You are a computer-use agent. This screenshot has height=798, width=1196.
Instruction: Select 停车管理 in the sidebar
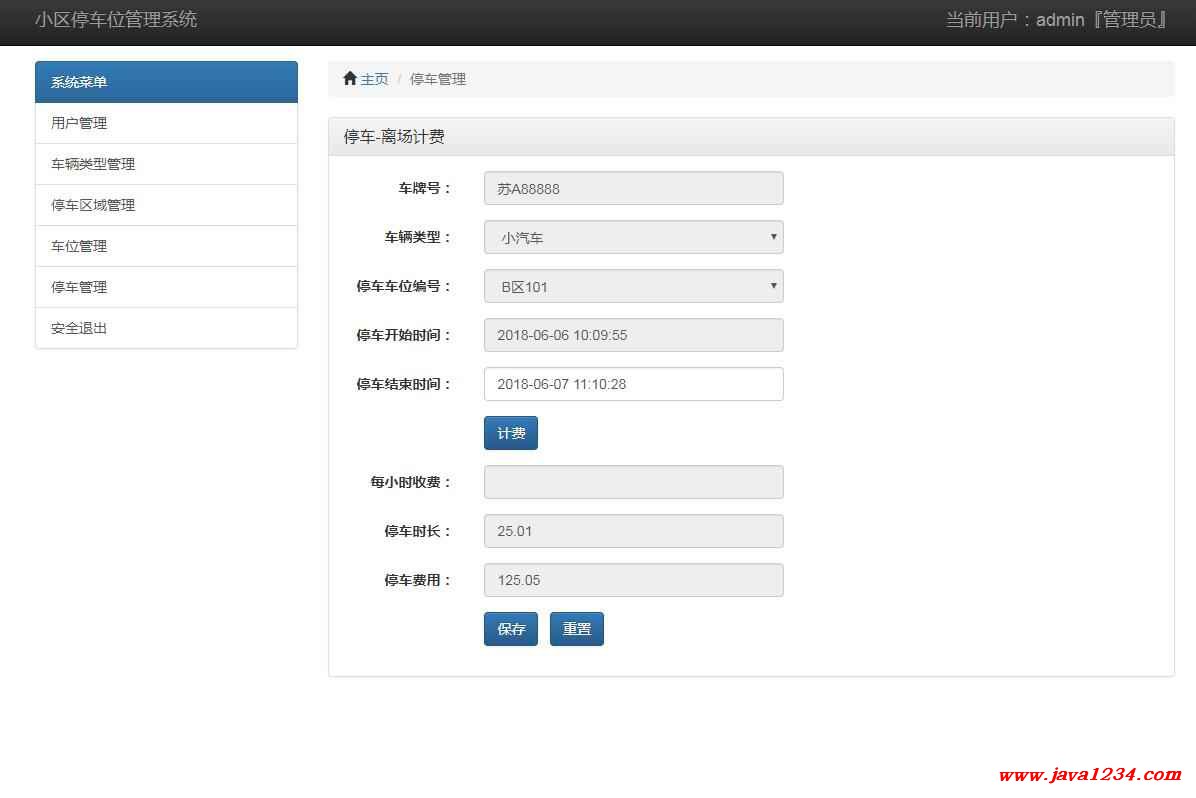[79, 287]
